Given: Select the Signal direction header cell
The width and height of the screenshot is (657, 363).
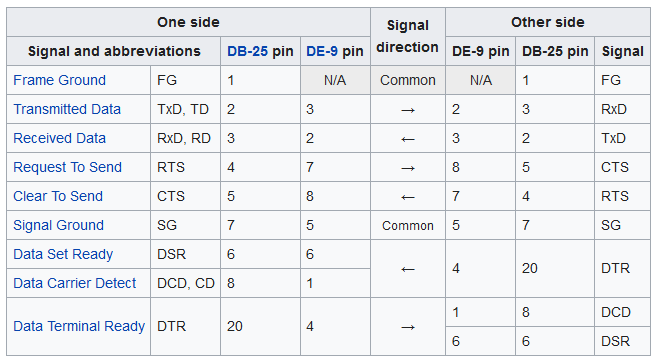Looking at the screenshot, I should 408,36.
